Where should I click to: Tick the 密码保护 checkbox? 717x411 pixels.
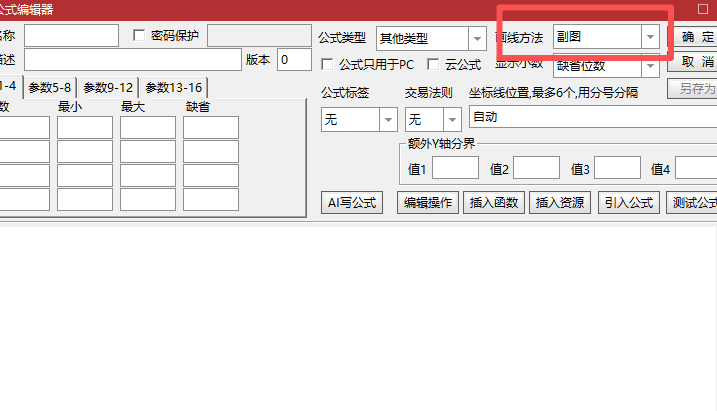coord(139,35)
